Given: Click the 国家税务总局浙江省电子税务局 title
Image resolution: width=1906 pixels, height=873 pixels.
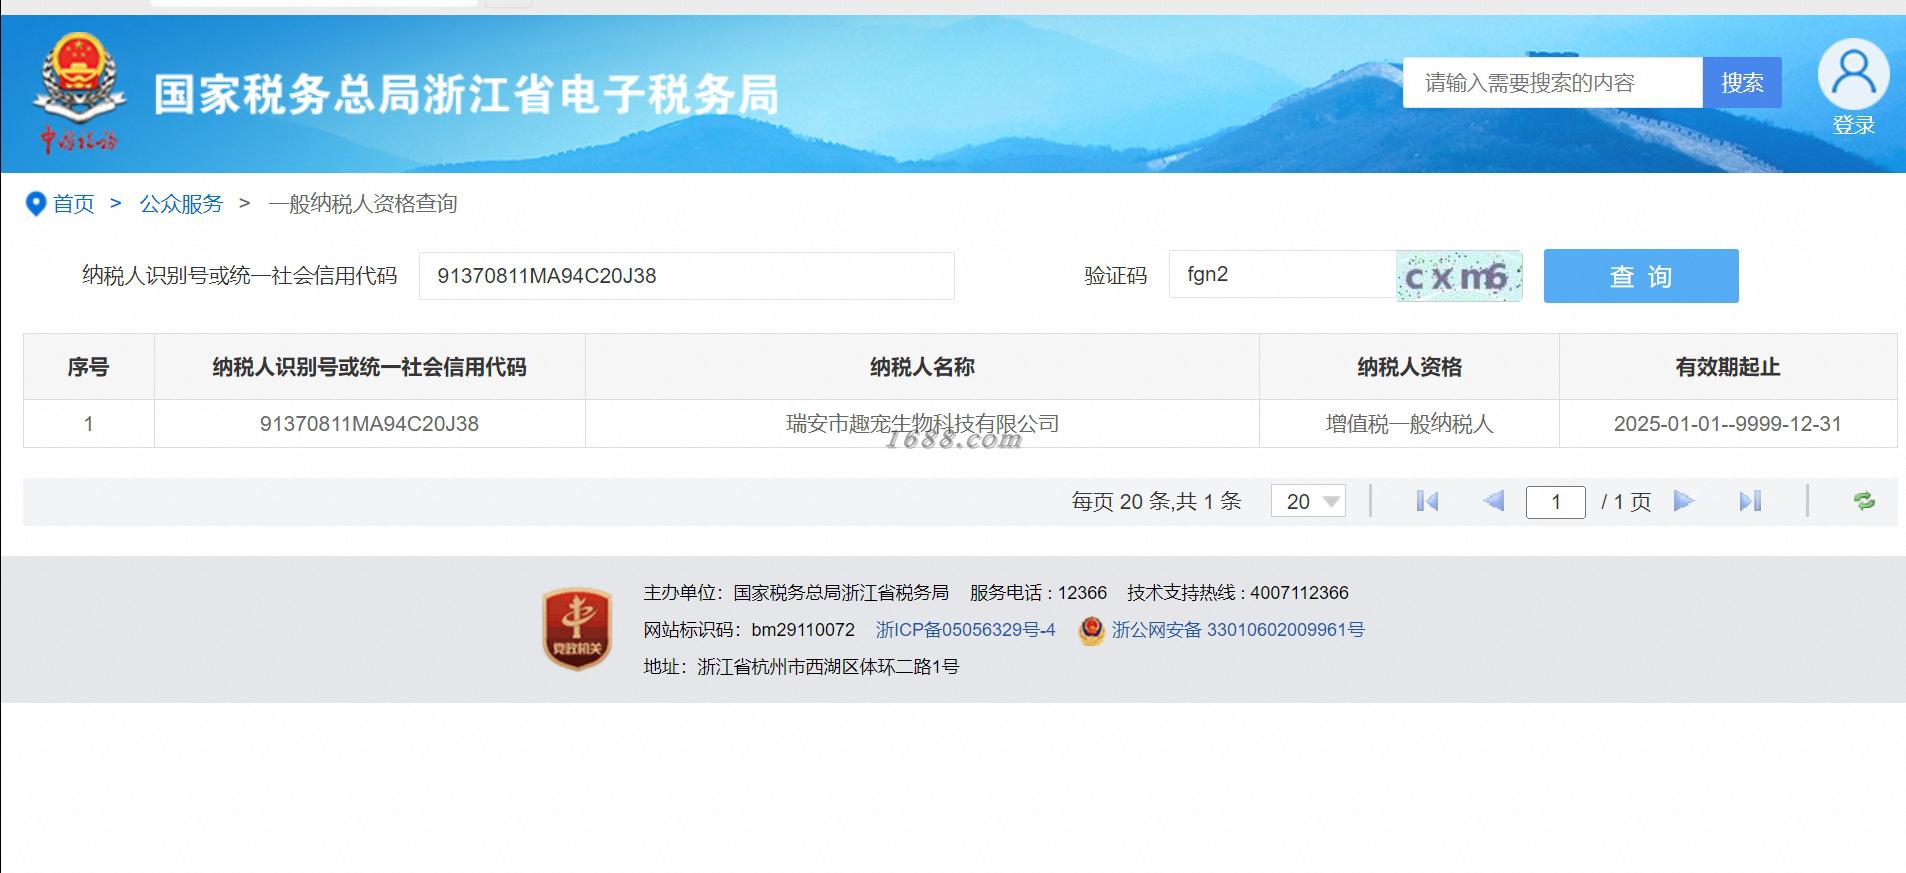Looking at the screenshot, I should tap(466, 95).
